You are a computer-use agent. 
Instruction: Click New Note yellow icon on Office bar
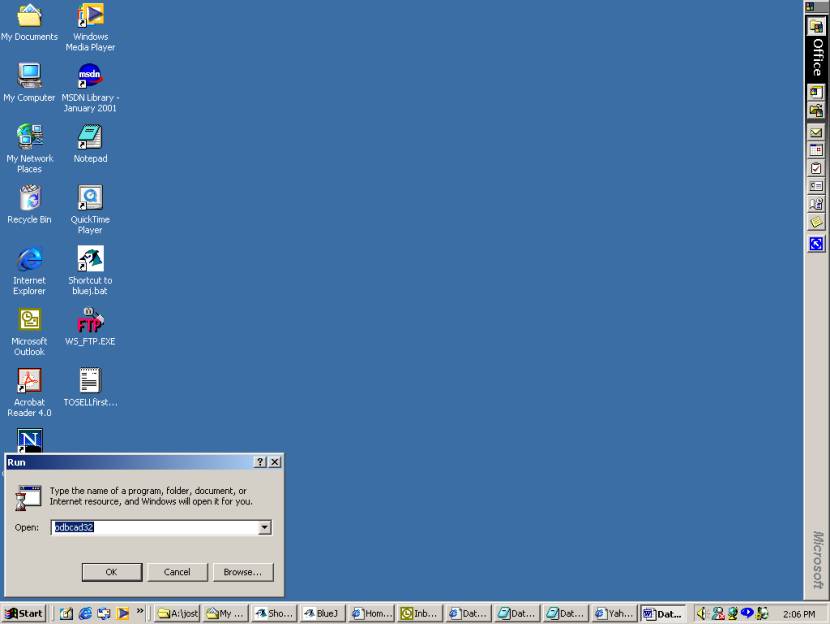[816, 222]
